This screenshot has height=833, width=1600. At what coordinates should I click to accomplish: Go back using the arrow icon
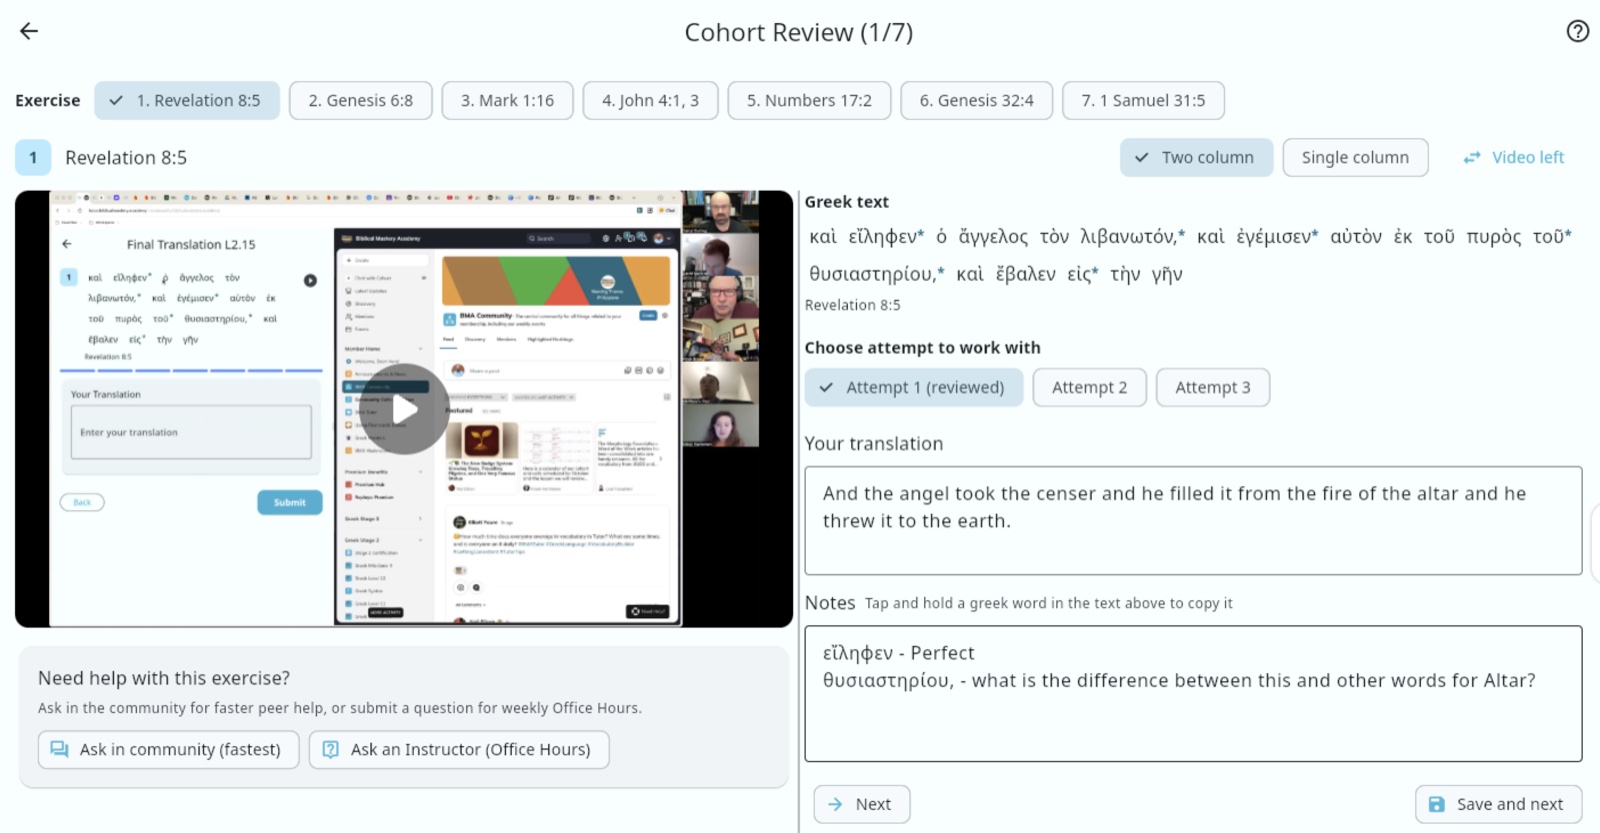click(x=29, y=31)
